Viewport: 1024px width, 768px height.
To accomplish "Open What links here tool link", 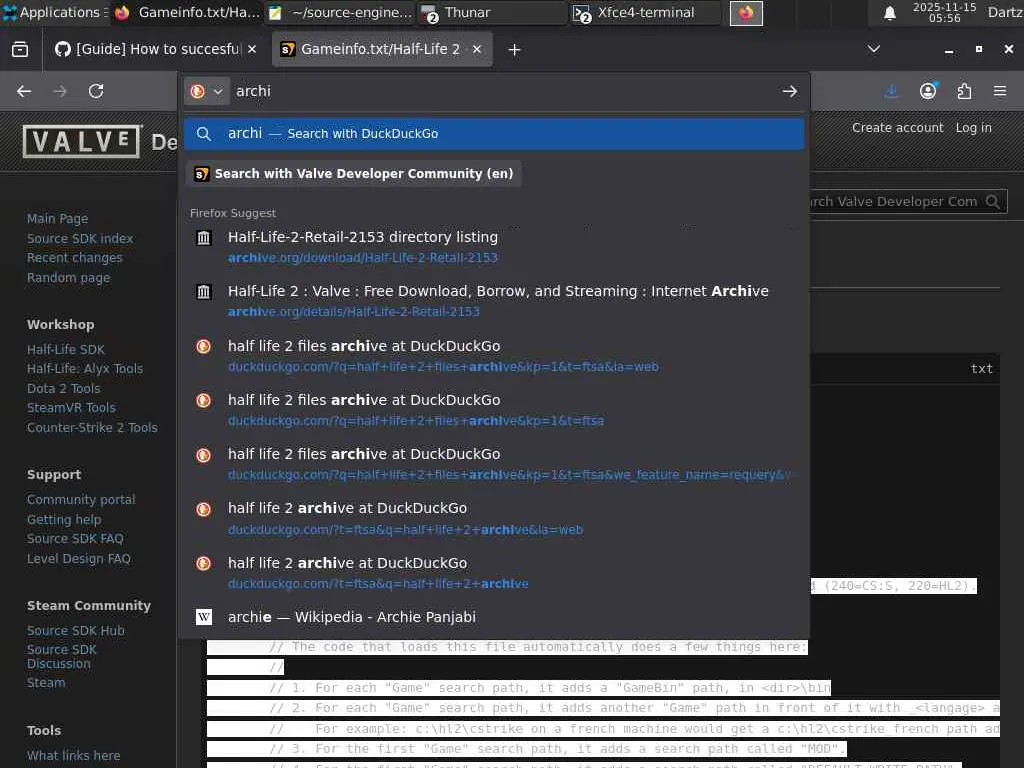I will pyautogui.click(x=73, y=756).
